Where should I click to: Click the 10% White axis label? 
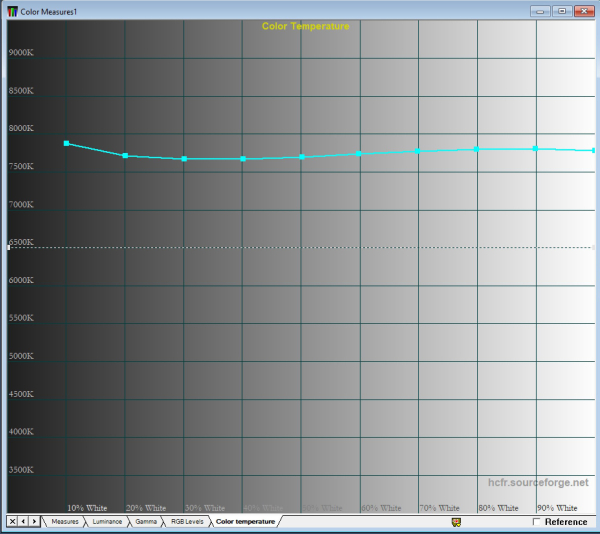87,508
